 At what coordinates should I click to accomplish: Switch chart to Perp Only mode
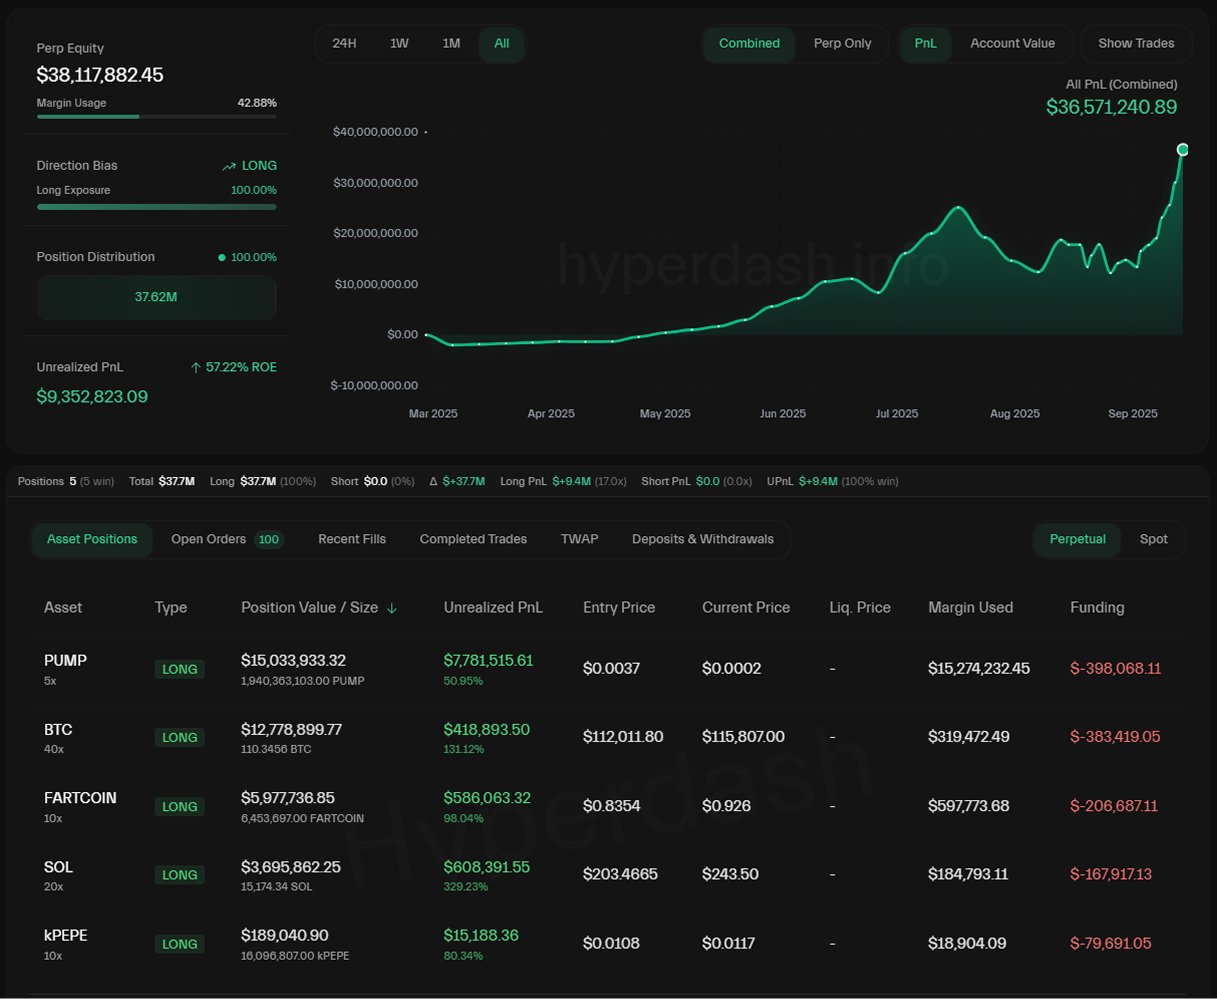(842, 44)
